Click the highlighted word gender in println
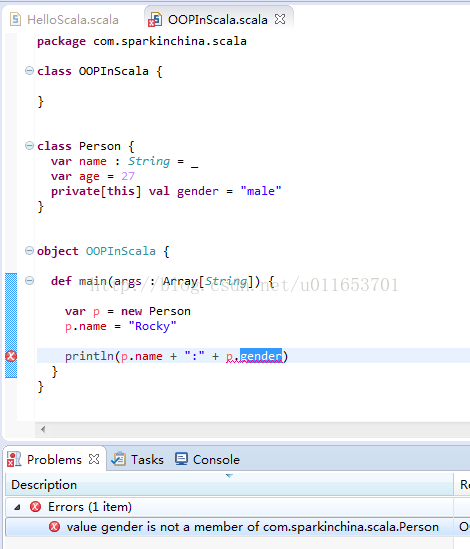 [x=261, y=356]
